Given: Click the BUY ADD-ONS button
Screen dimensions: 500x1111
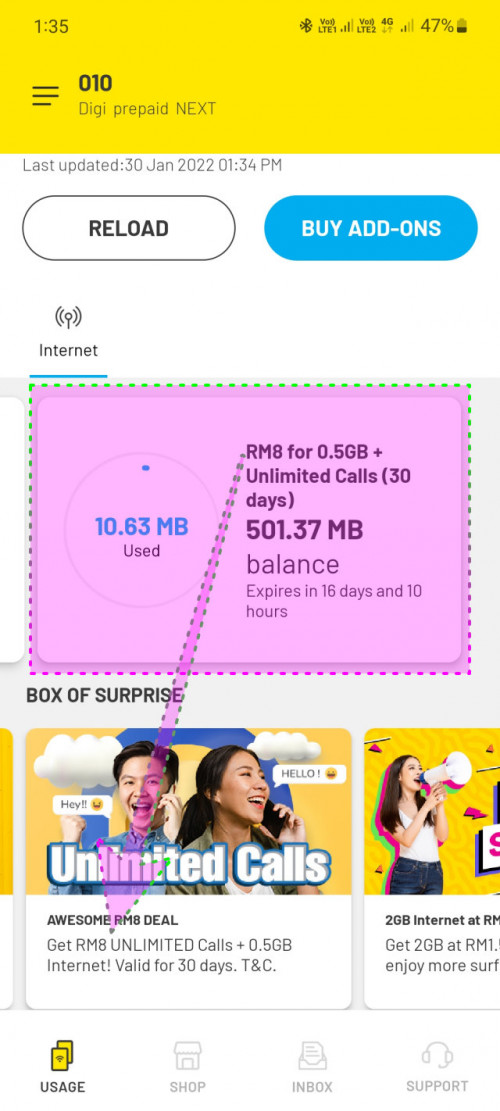Looking at the screenshot, I should pyautogui.click(x=371, y=228).
